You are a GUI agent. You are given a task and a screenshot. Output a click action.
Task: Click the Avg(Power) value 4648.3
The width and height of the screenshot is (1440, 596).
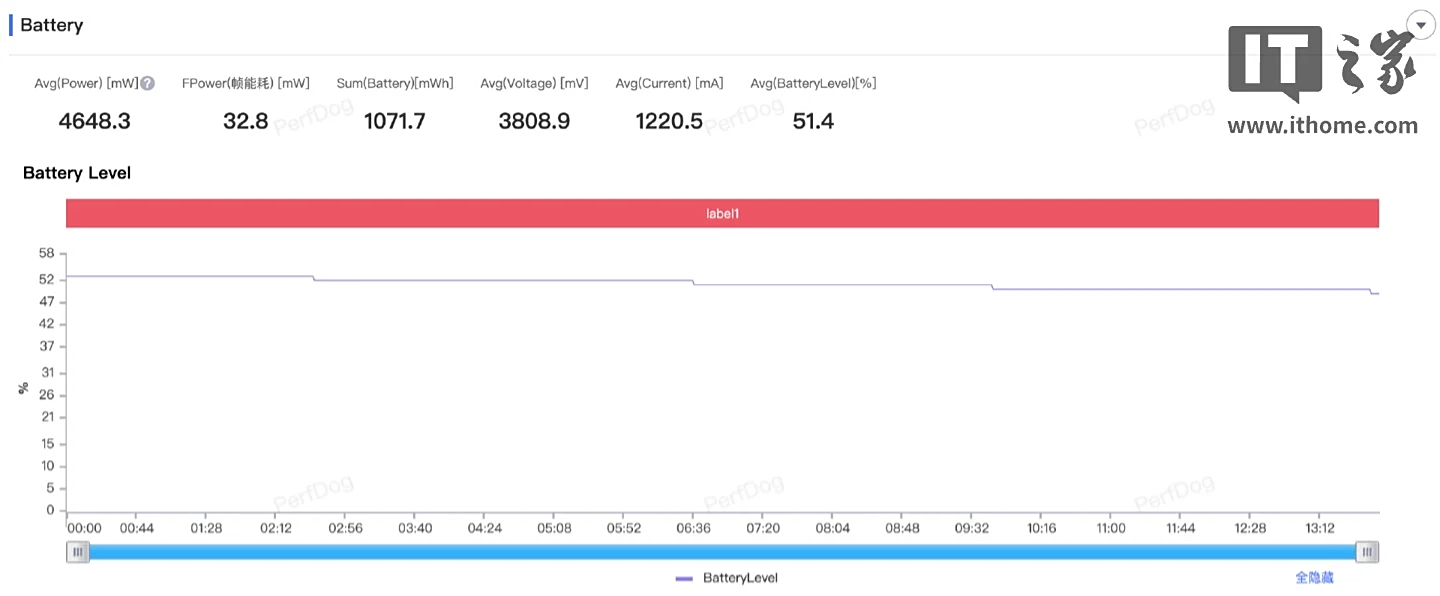click(94, 122)
